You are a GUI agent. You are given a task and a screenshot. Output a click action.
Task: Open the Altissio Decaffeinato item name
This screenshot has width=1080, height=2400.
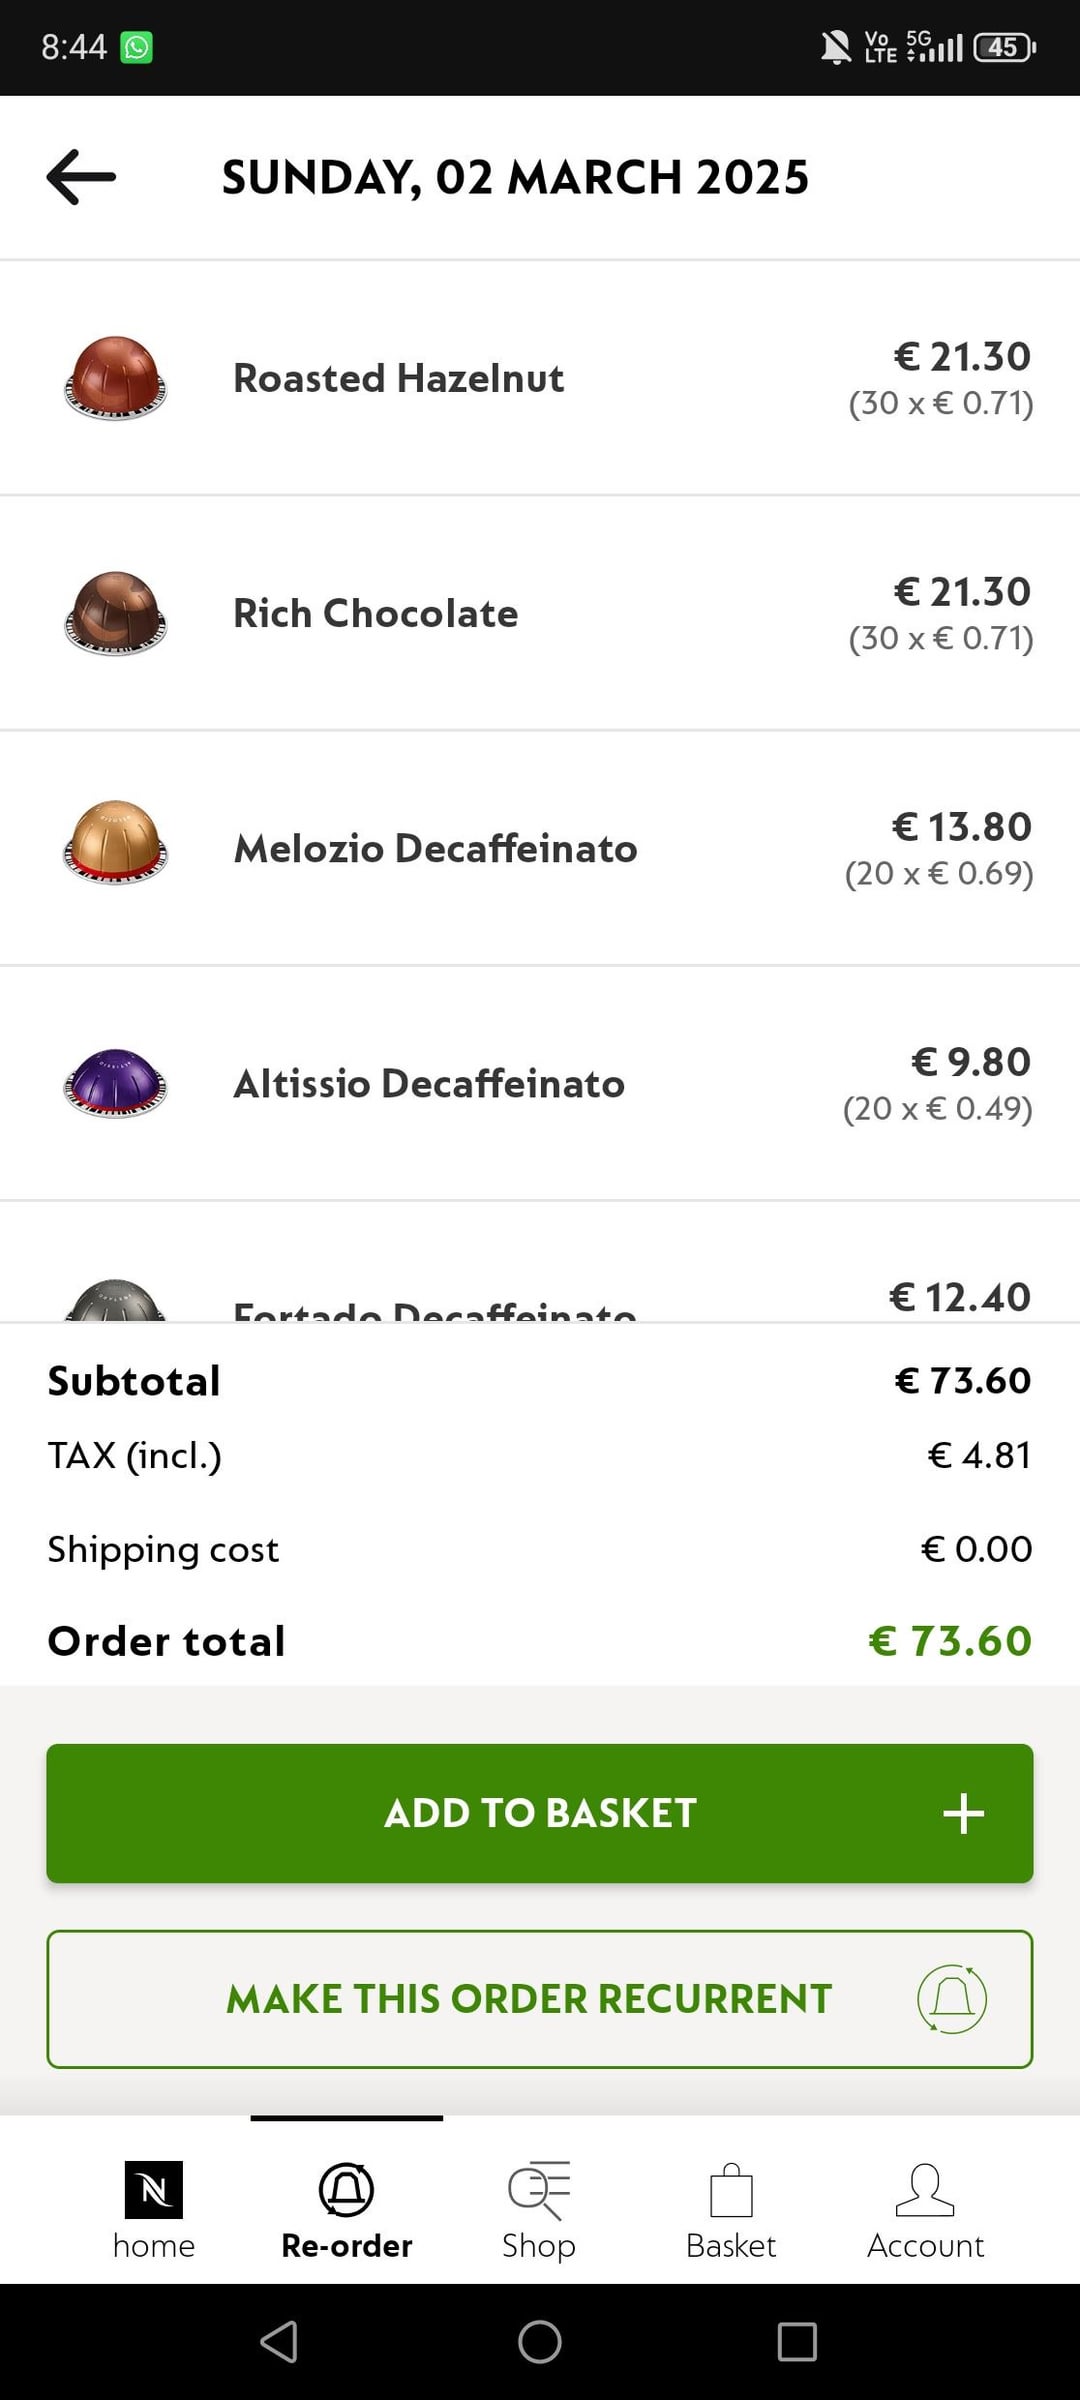[429, 1083]
